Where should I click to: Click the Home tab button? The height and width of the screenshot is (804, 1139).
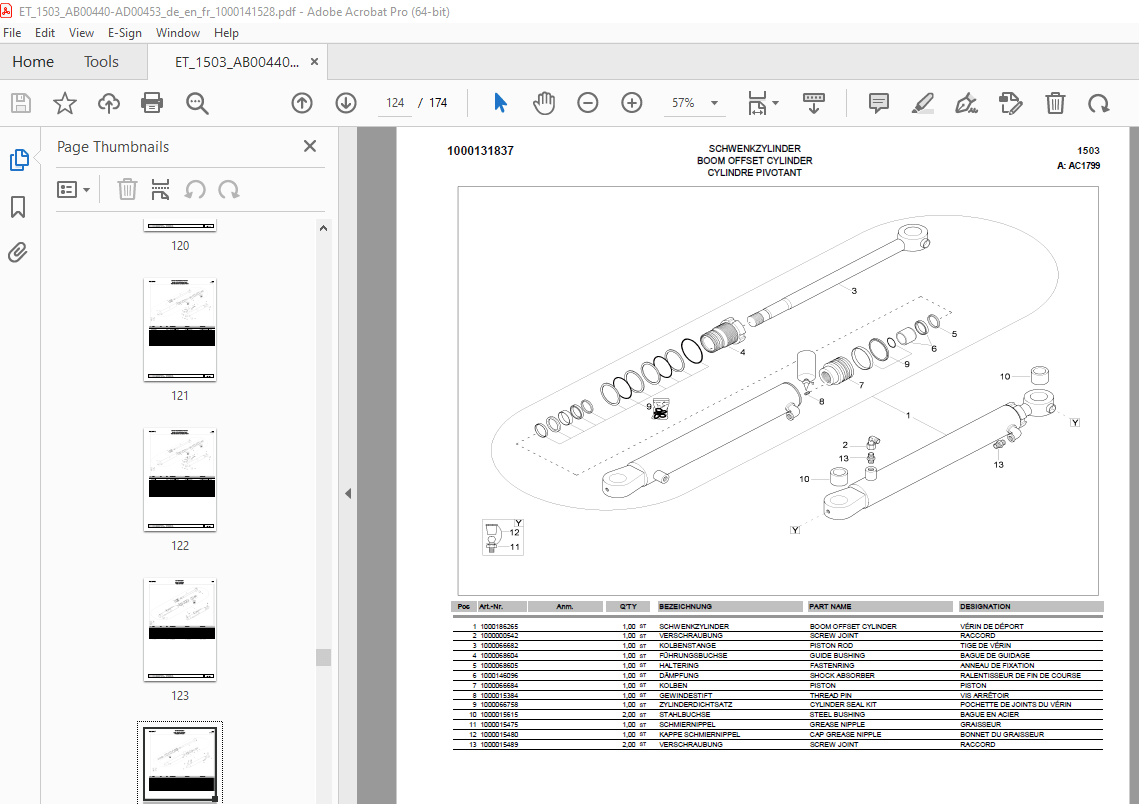click(x=33, y=62)
